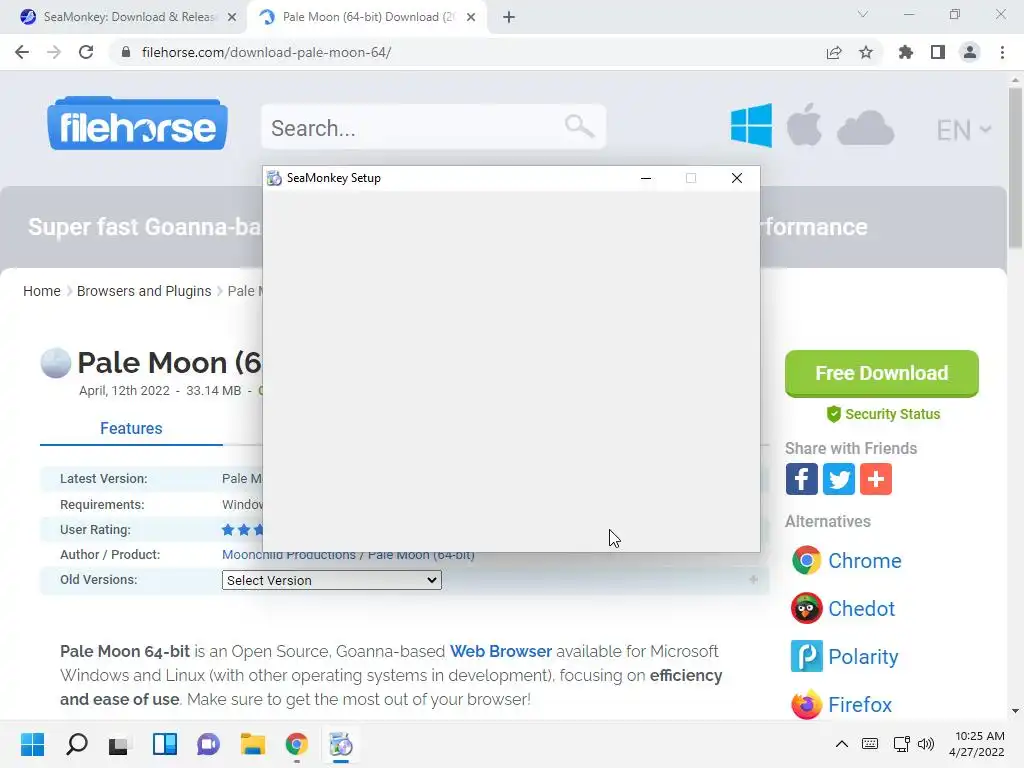Open the Web Browser link in description
Screen dimensions: 1024x768
501,651
